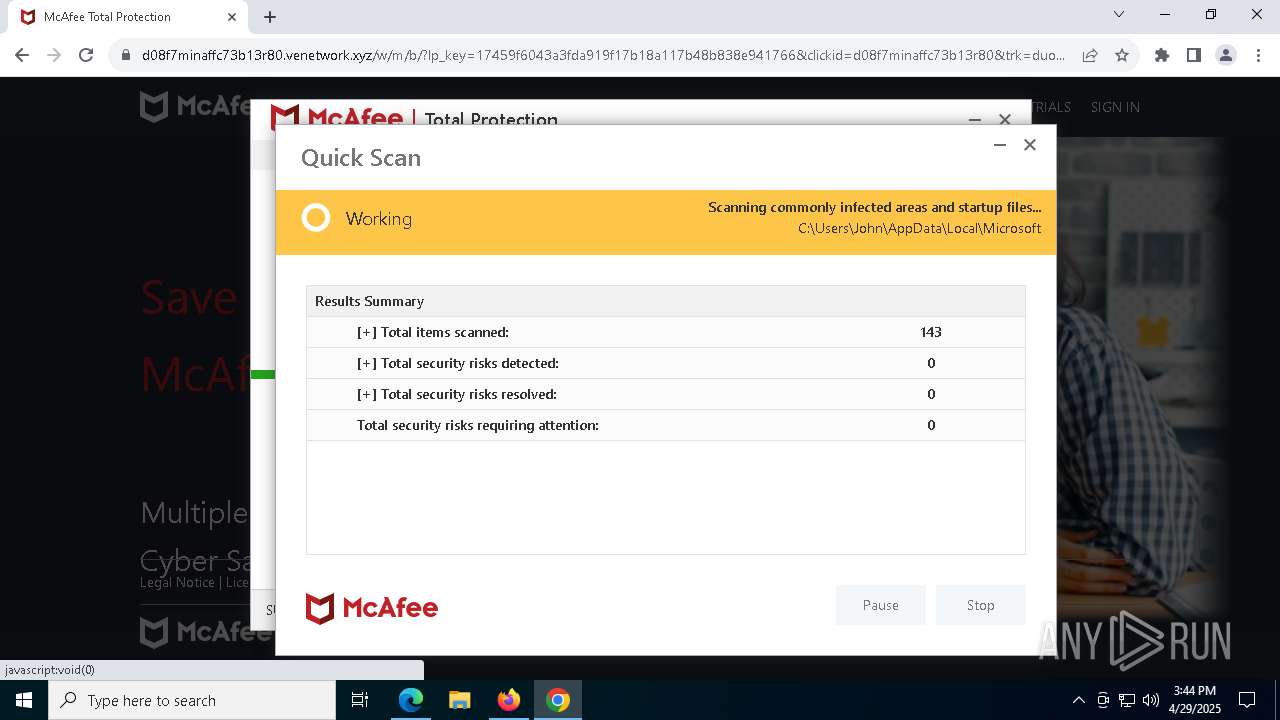
Task: Open the Extensions puzzle icon
Action: (1162, 56)
